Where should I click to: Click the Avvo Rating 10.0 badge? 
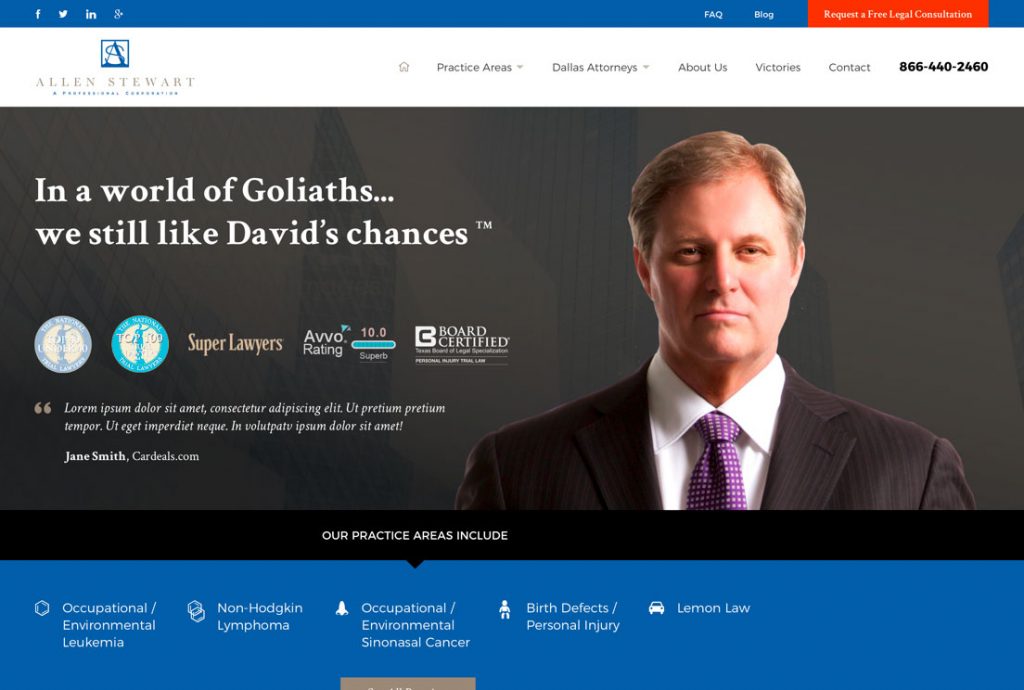coord(349,343)
